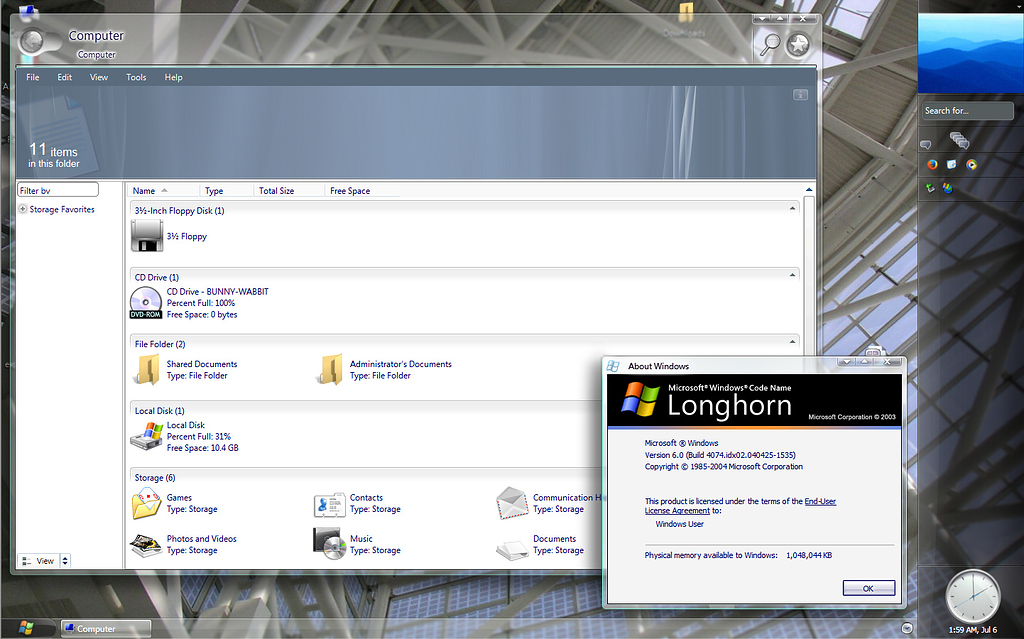This screenshot has height=639, width=1024.
Task: Click the search magnifier in the Computer window
Action: coord(770,44)
